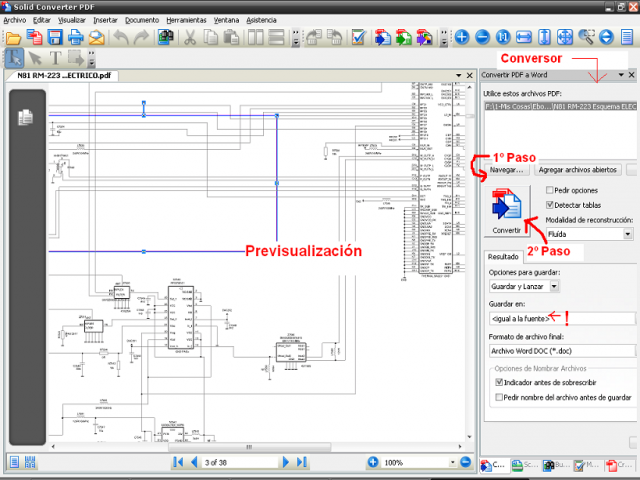Click the Guardar en field
640x480 pixels.
562,318
